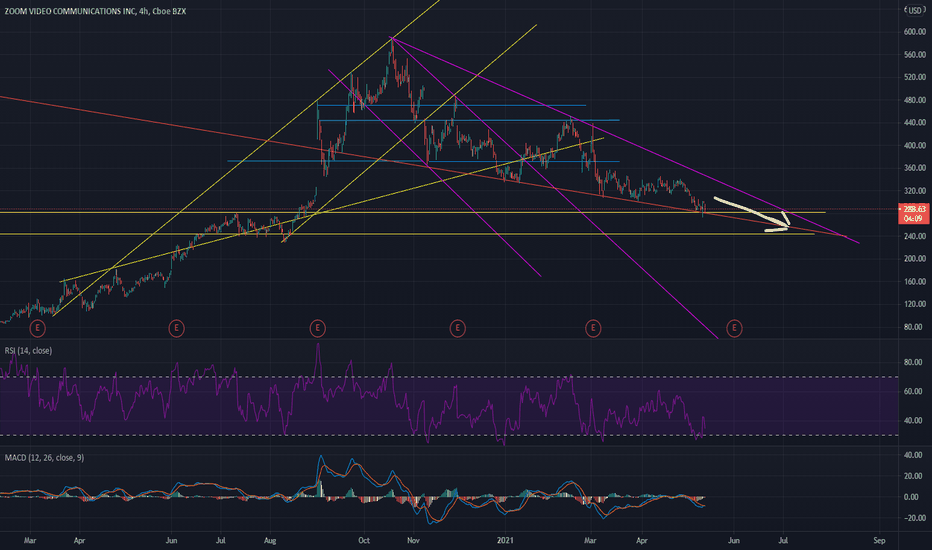The height and width of the screenshot is (550, 932).
Task: Click the earnings E marker between Aug and Oct
Action: [x=317, y=328]
